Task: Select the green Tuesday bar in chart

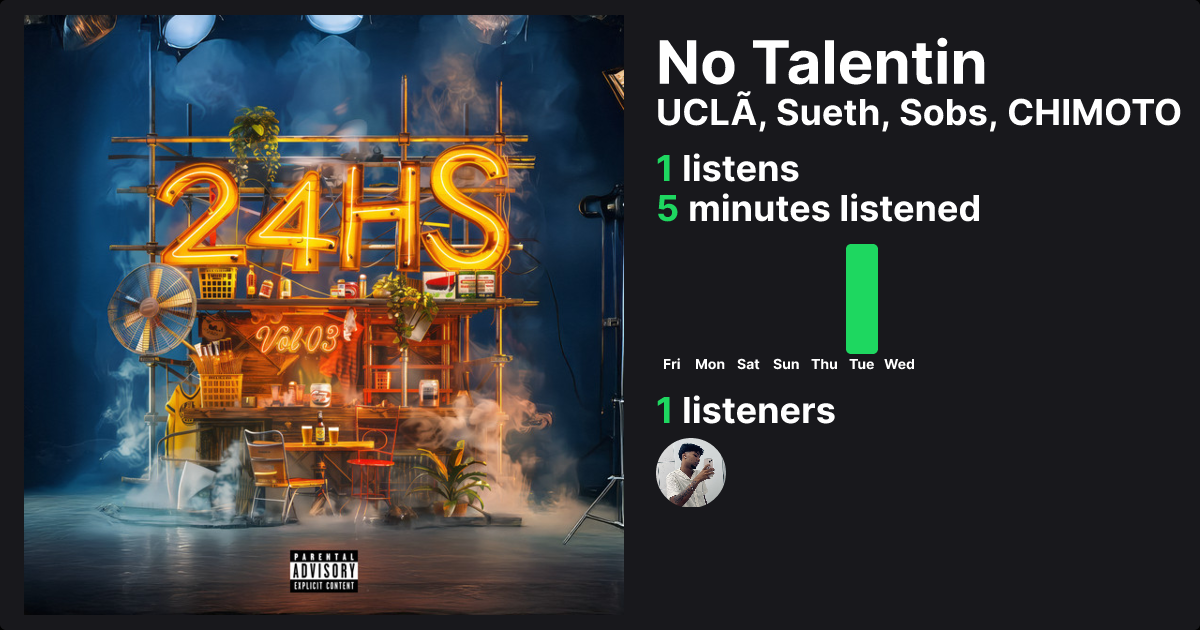Action: (x=862, y=299)
